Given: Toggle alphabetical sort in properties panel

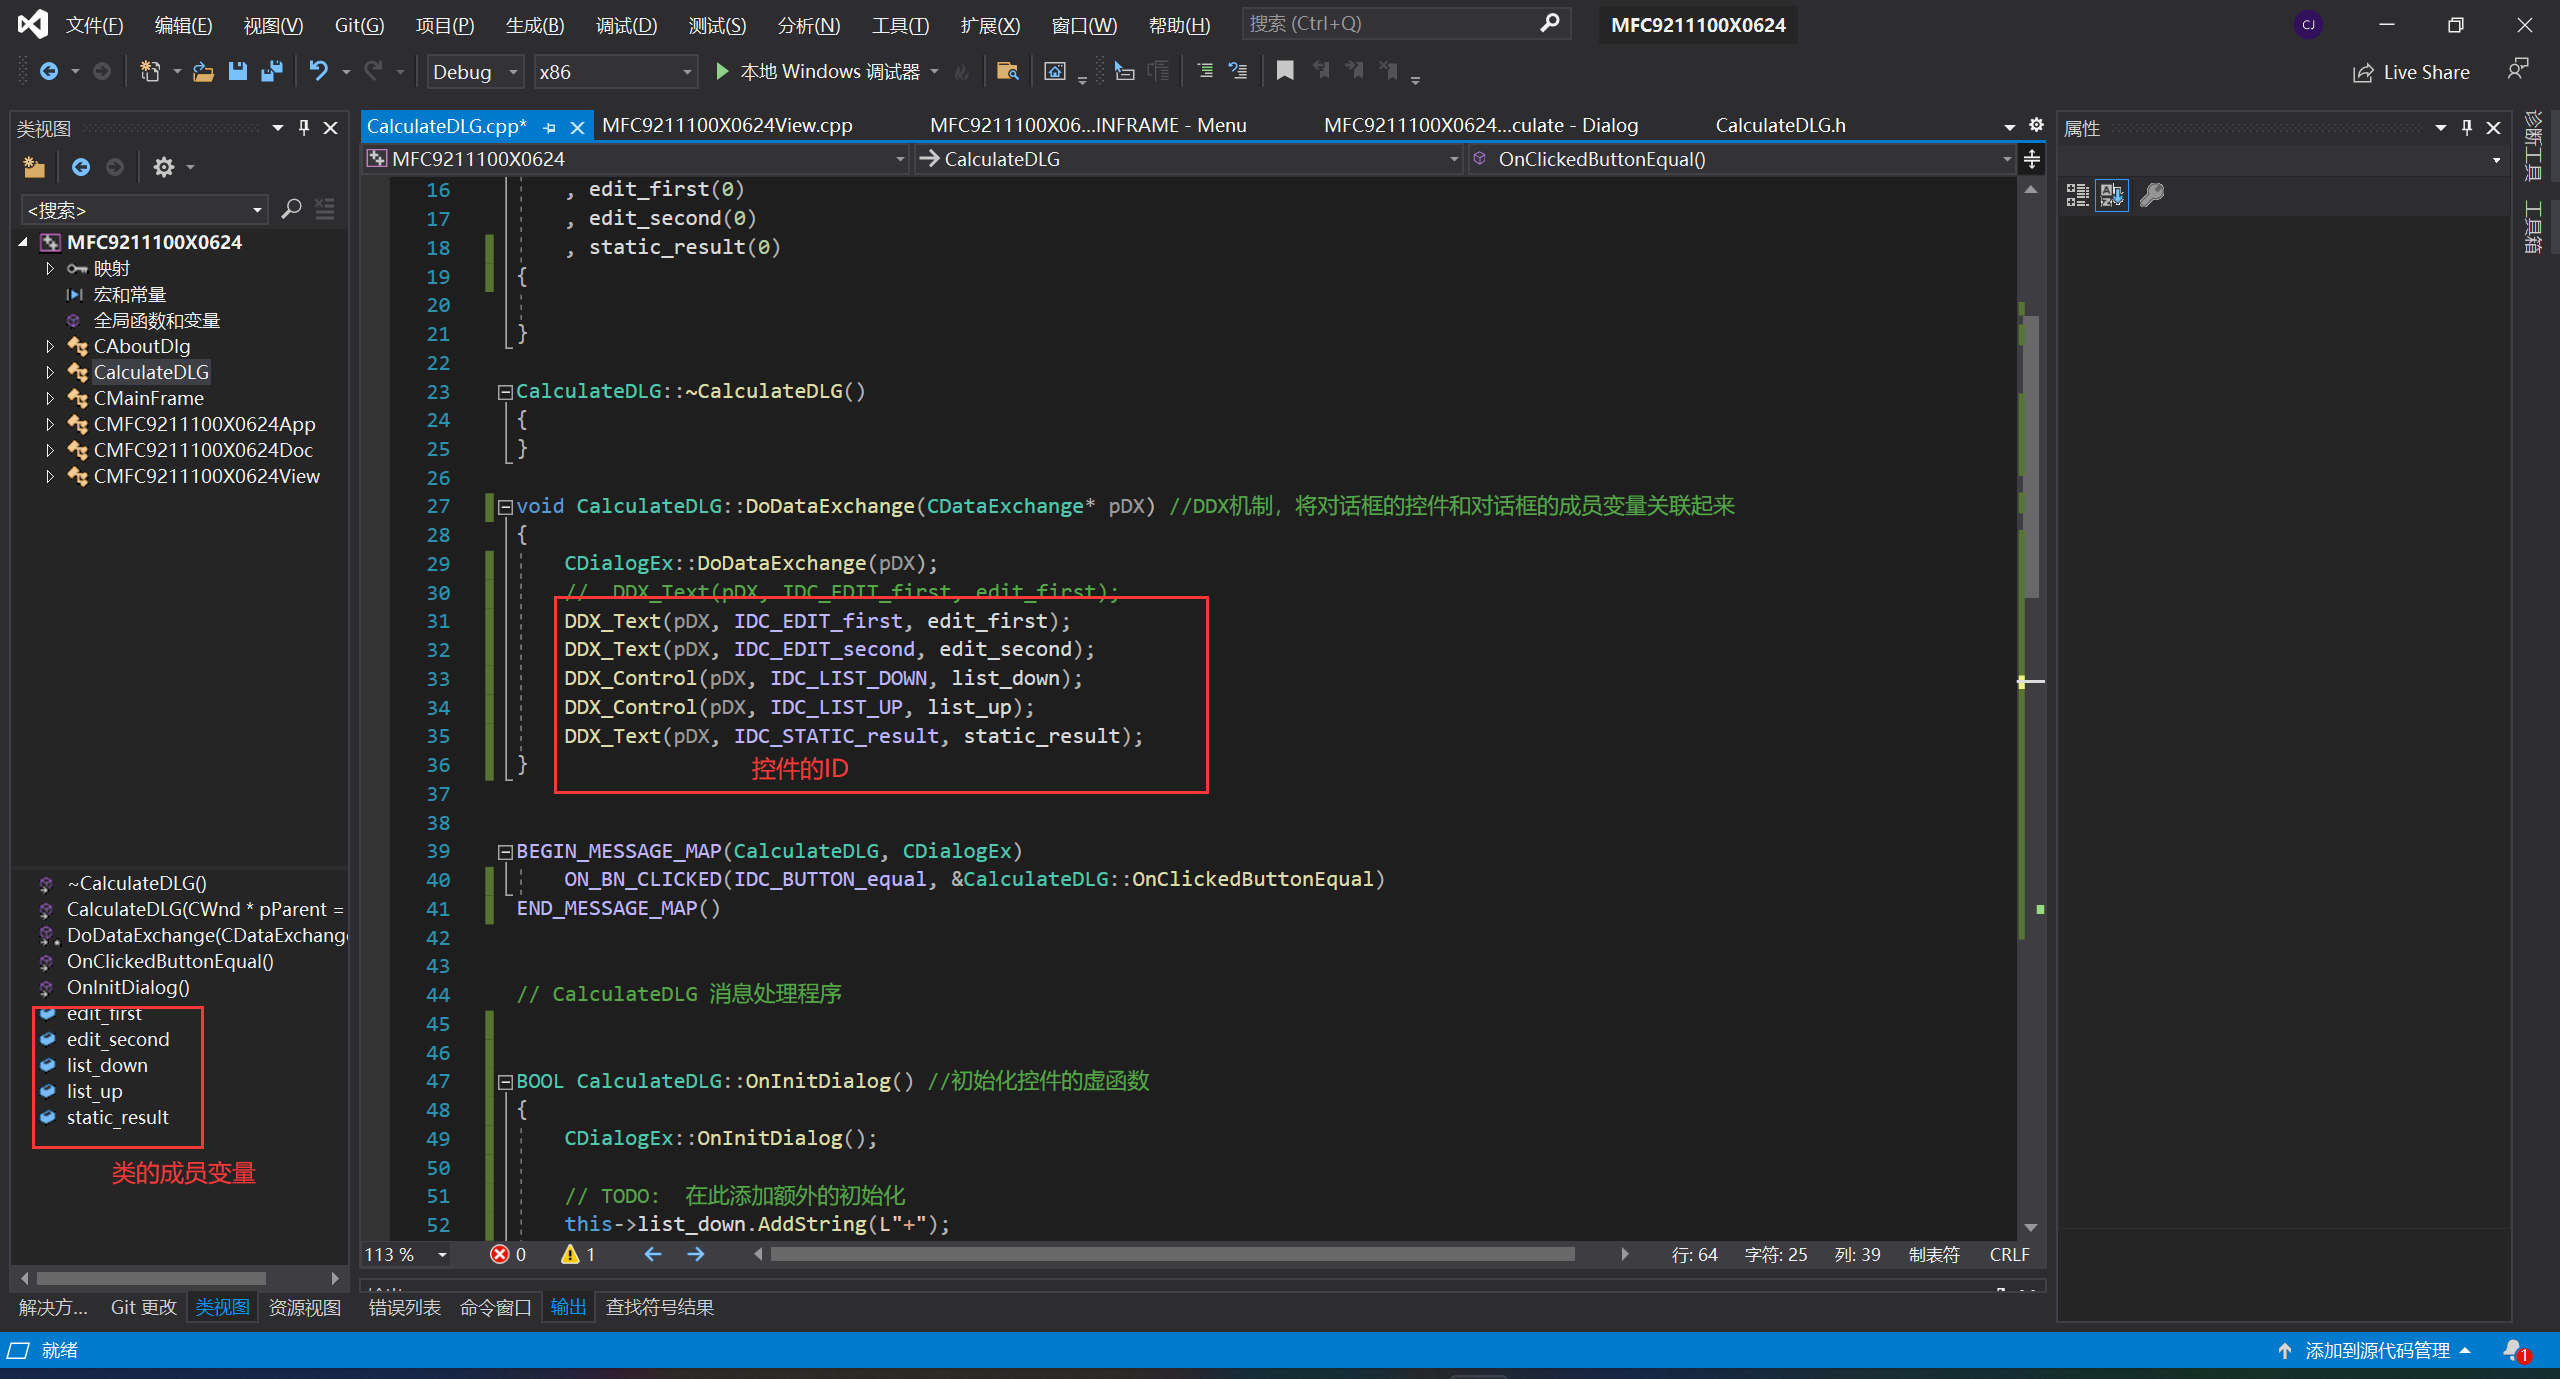Looking at the screenshot, I should click(2112, 195).
